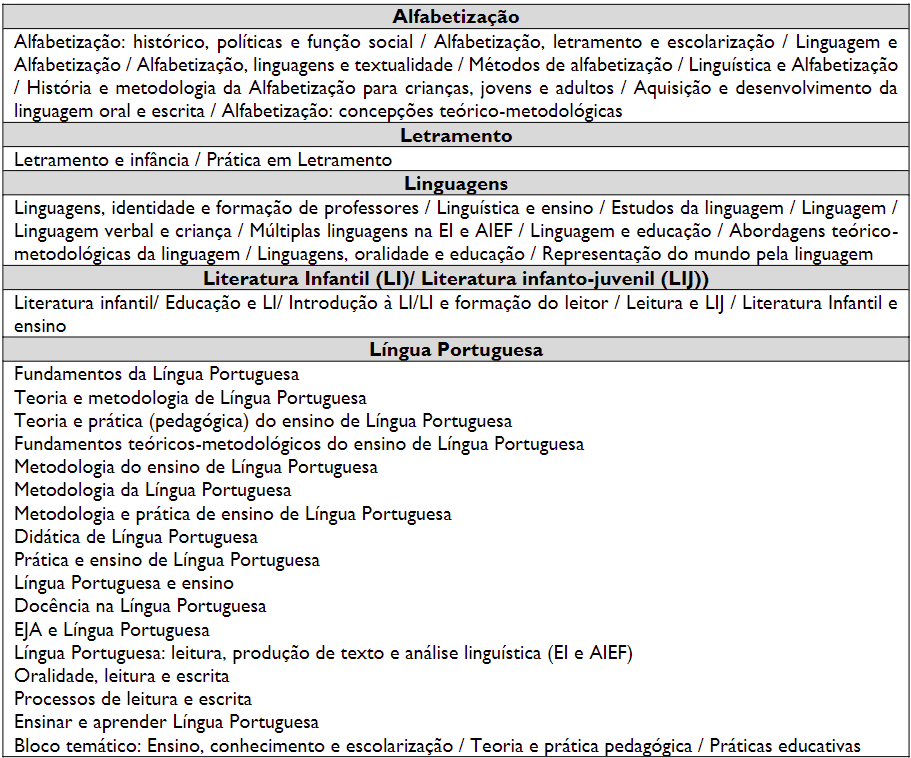Click the 'EJA e Língua Portuguesa' line
The height and width of the screenshot is (758, 911).
pyautogui.click(x=112, y=630)
